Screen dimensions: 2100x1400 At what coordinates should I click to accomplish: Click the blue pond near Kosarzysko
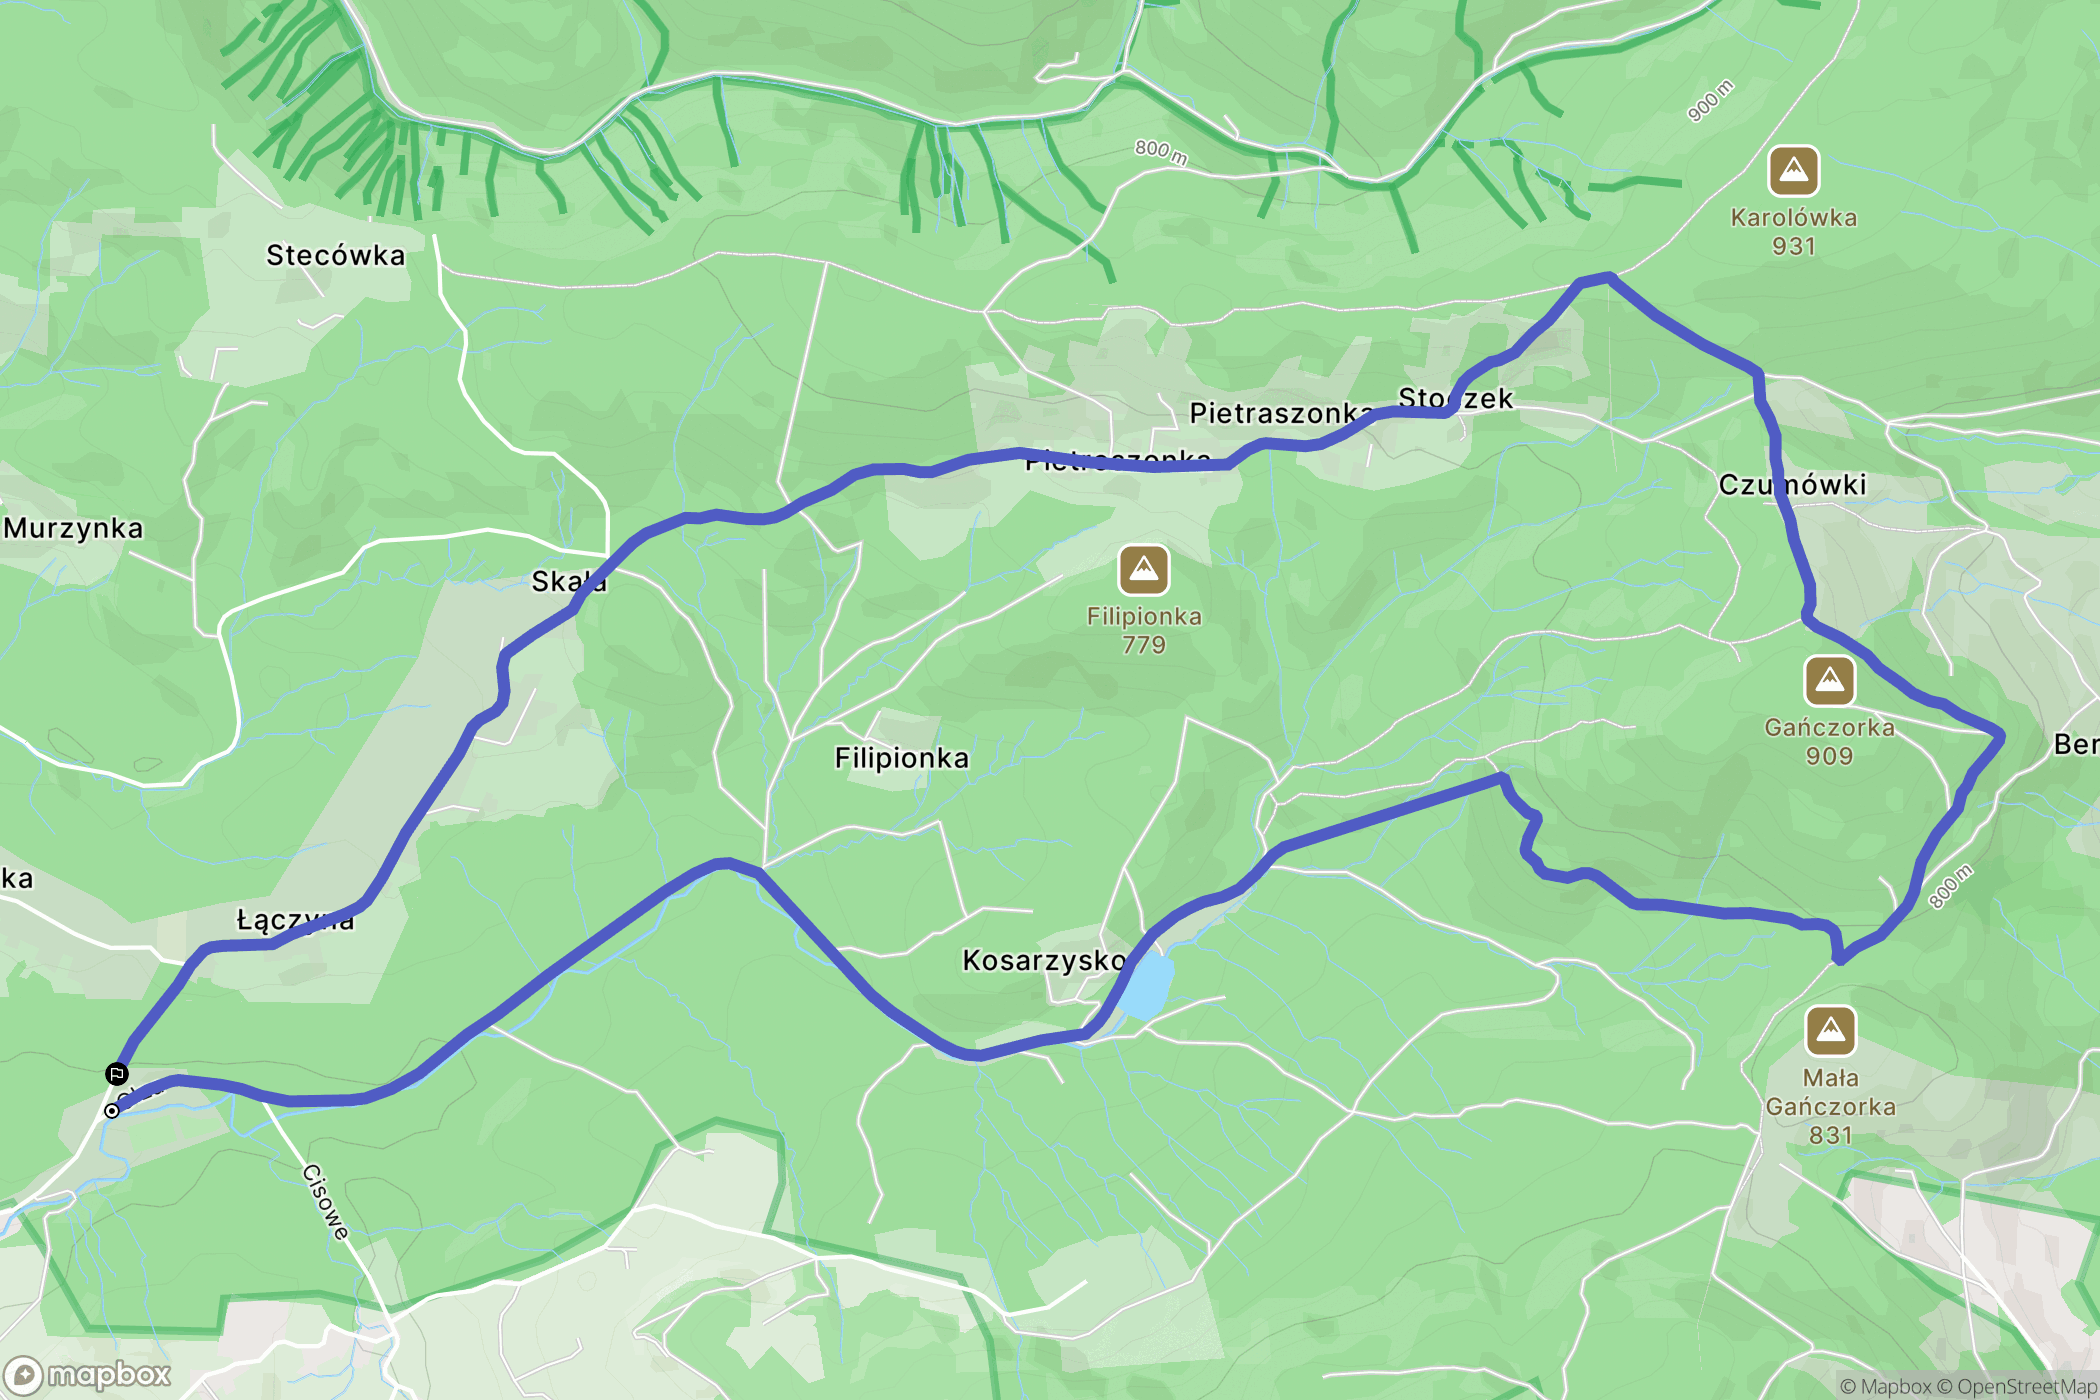pos(1145,985)
